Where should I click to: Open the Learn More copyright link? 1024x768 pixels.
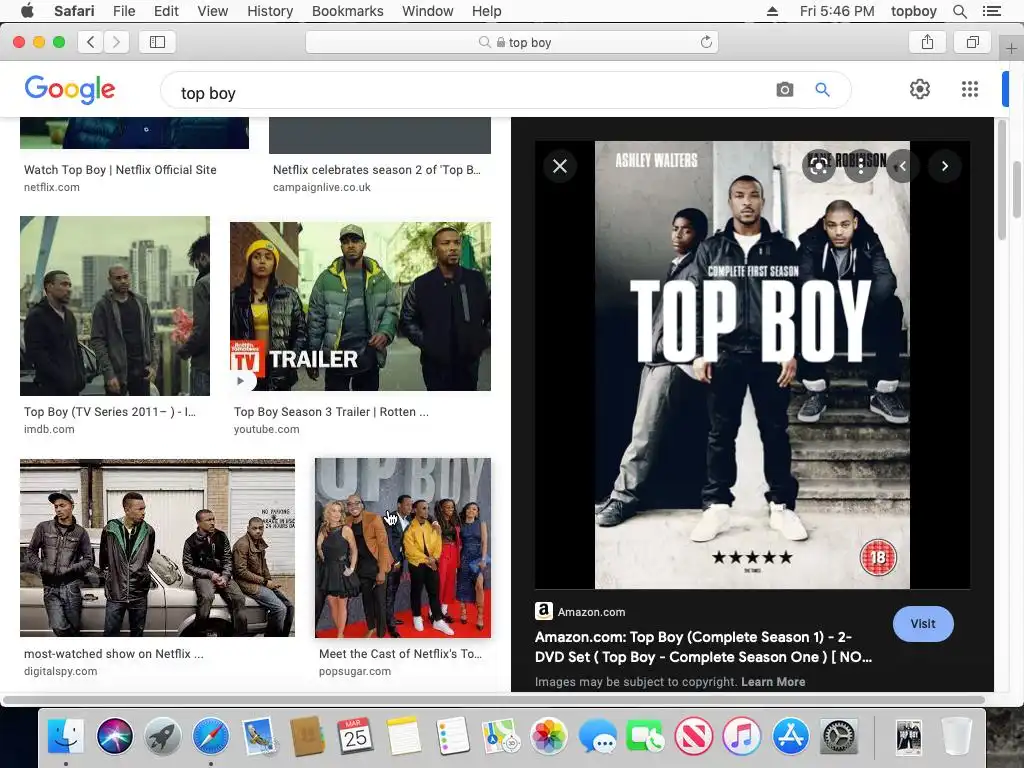[x=773, y=681]
